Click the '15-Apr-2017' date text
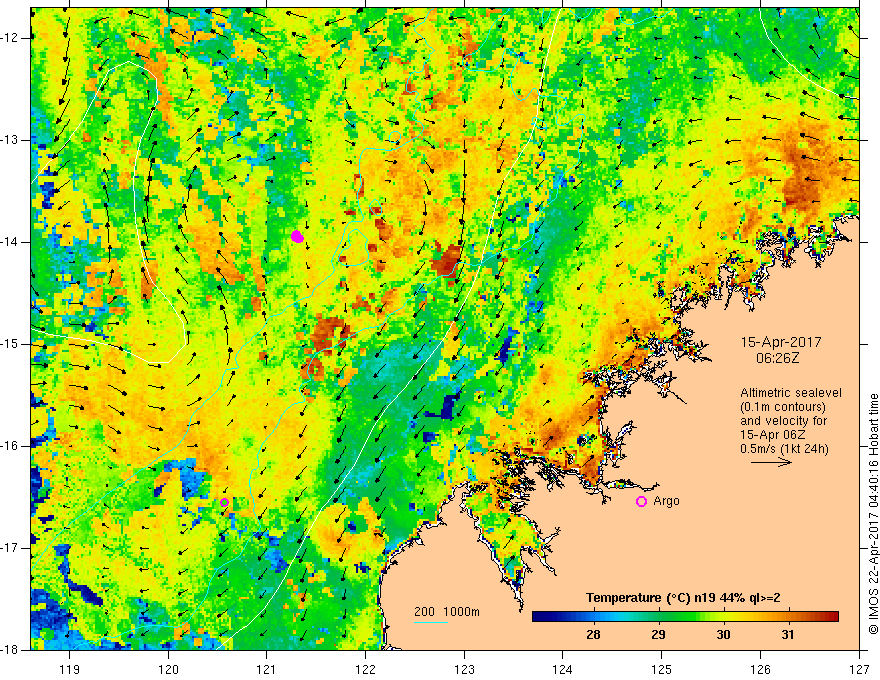This screenshot has width=880, height=680. pyautogui.click(x=781, y=342)
